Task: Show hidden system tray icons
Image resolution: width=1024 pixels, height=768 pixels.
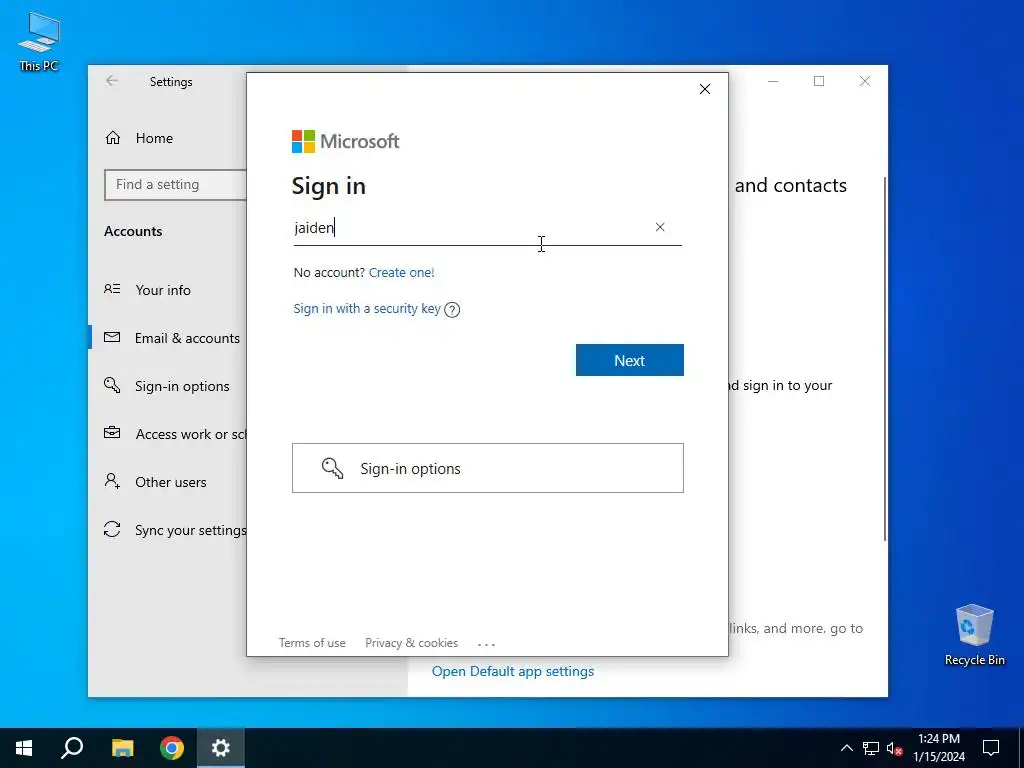Action: pos(846,748)
